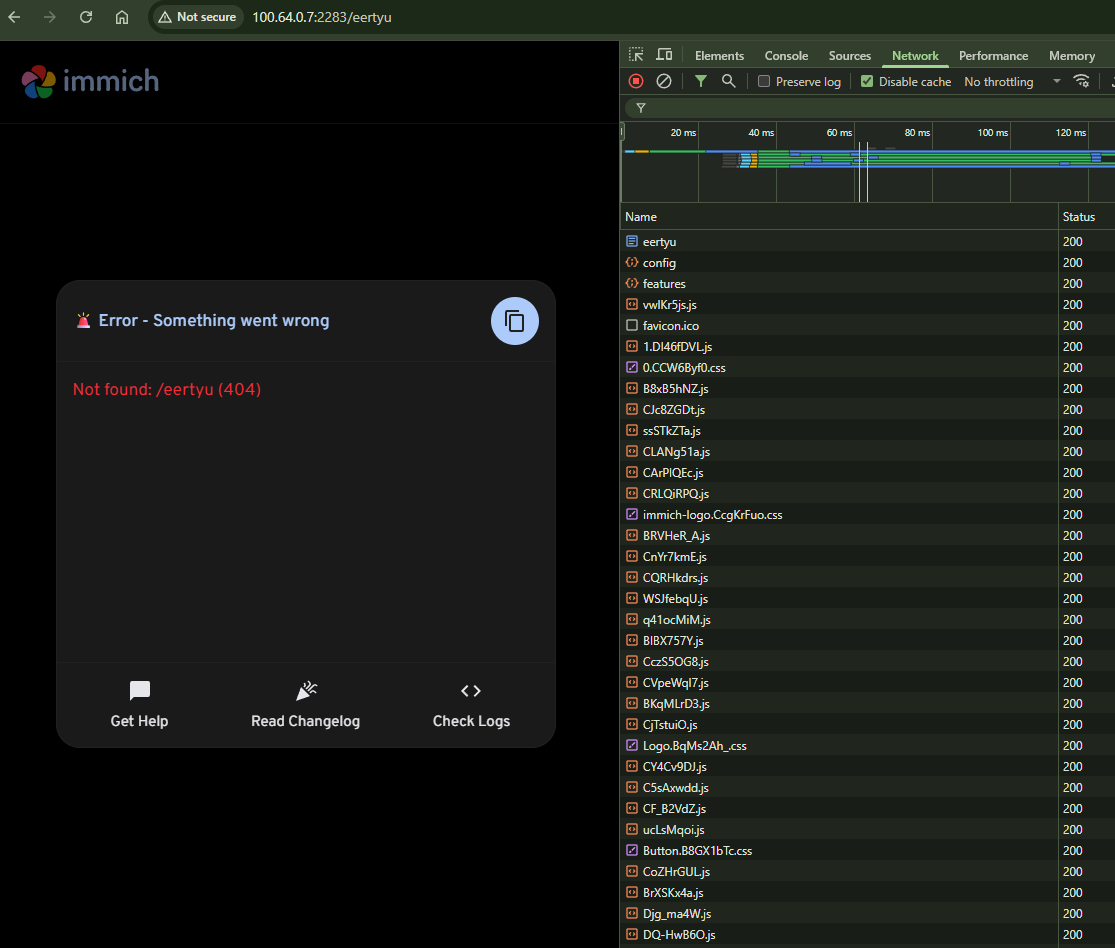Select the favicon.ico request
Screen dimensions: 1115x948
868,326
